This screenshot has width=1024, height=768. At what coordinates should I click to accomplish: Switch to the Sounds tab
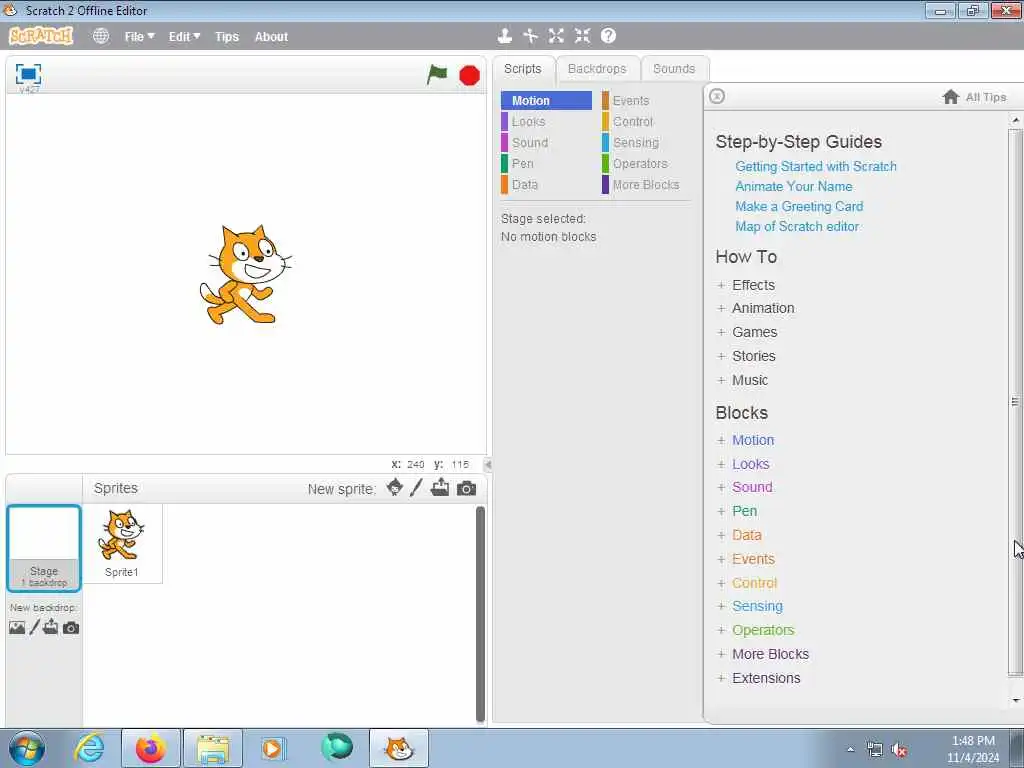(674, 69)
